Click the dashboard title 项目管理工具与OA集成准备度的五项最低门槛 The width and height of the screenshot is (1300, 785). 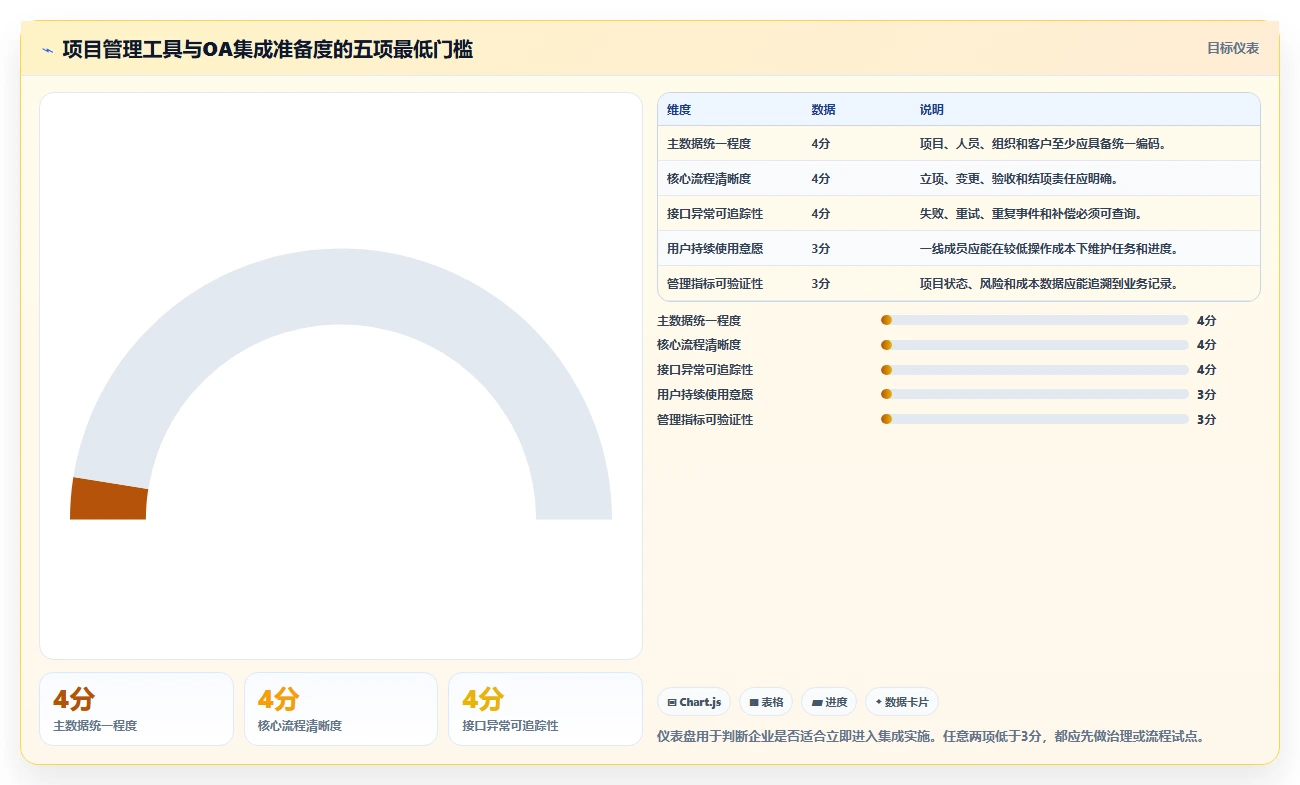[267, 49]
